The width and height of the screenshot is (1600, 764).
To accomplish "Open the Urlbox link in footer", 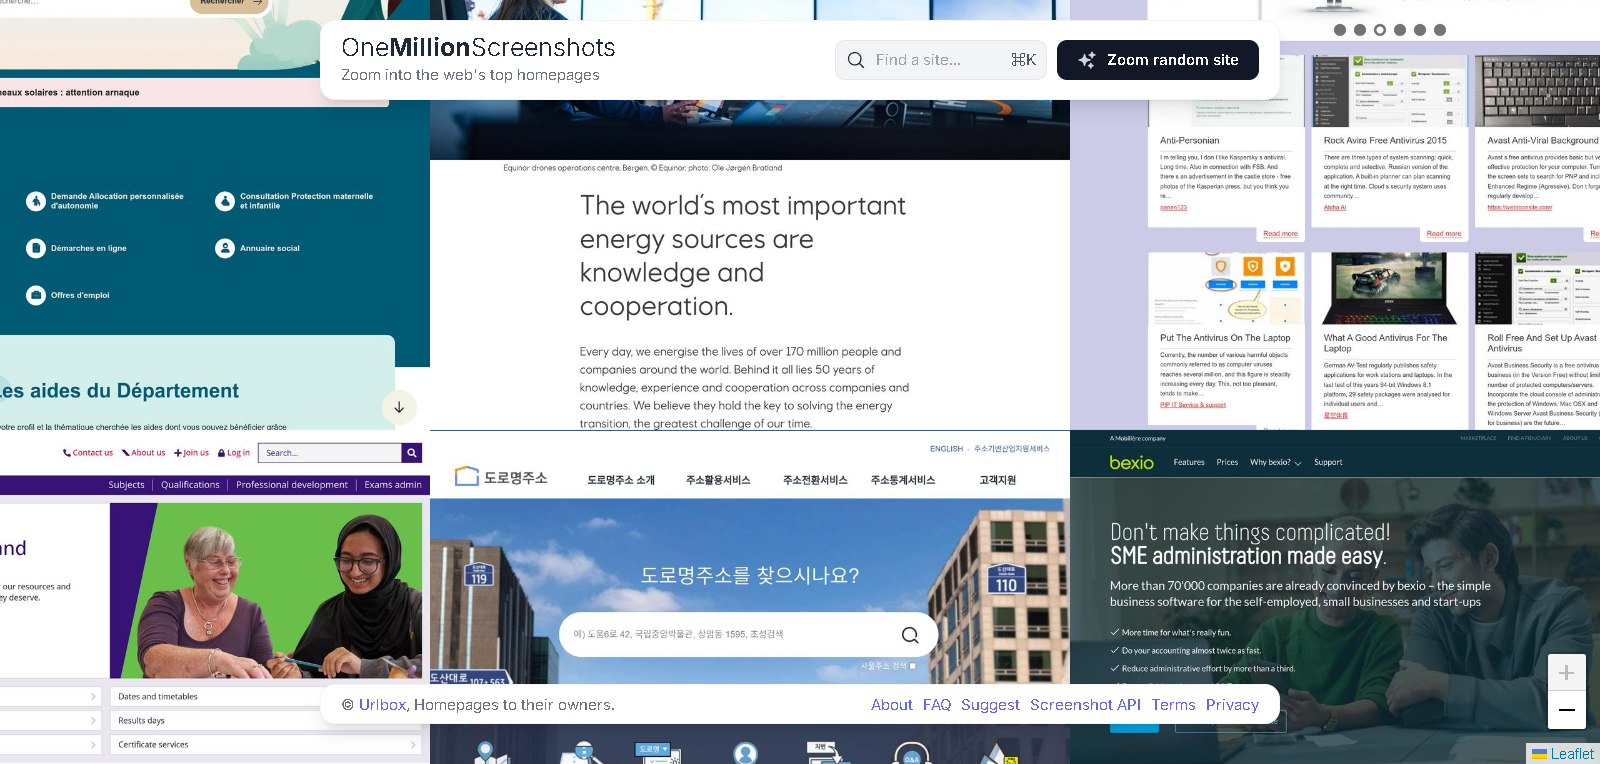I will point(382,705).
